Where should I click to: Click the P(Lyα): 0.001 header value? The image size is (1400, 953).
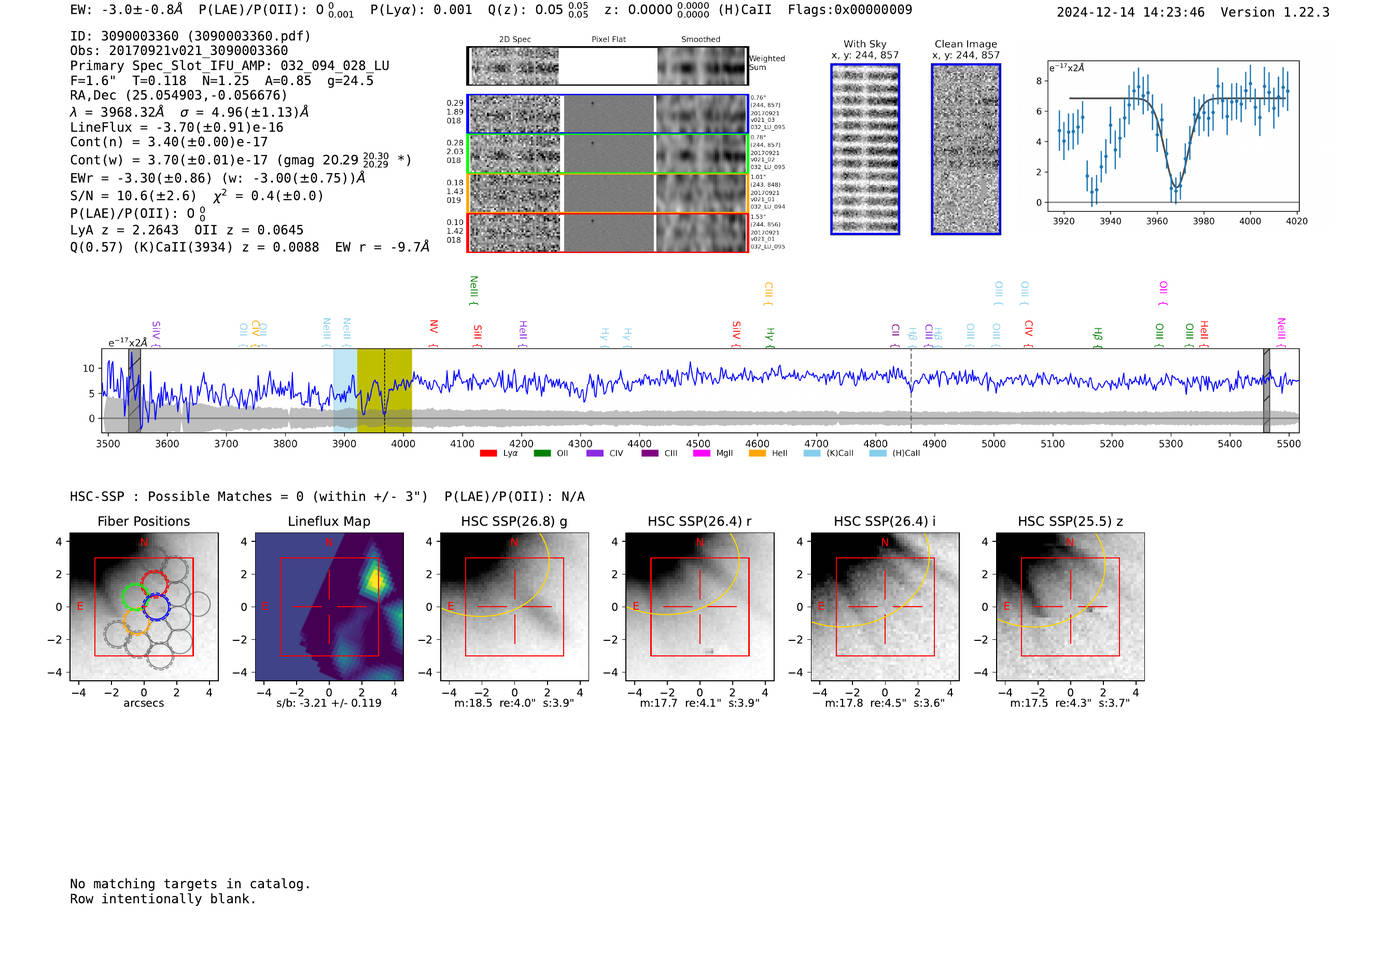coord(421,10)
